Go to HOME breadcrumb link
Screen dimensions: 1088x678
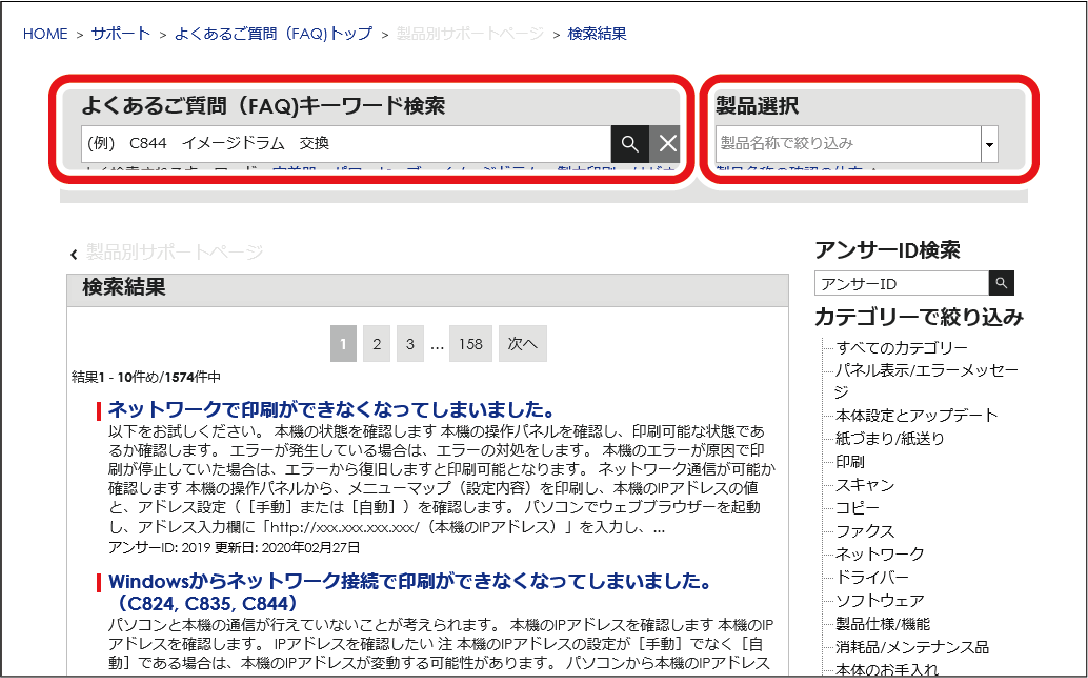click(x=45, y=34)
